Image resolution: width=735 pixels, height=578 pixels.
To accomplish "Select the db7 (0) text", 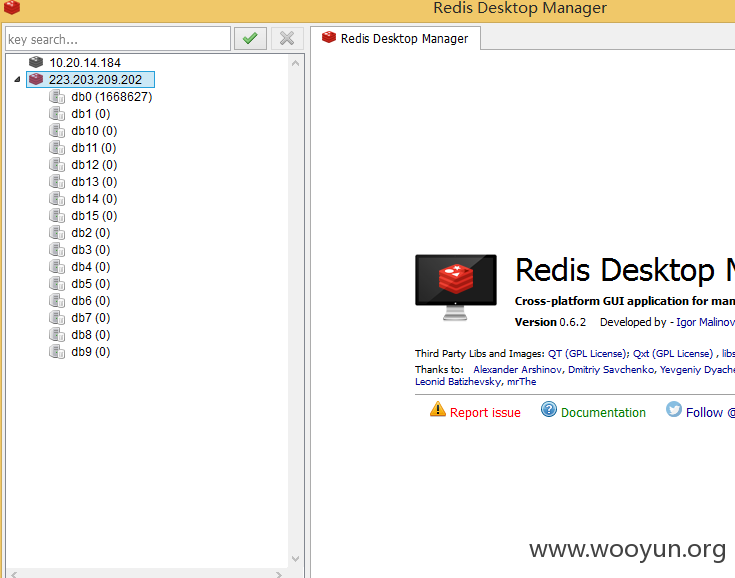I will (x=90, y=318).
